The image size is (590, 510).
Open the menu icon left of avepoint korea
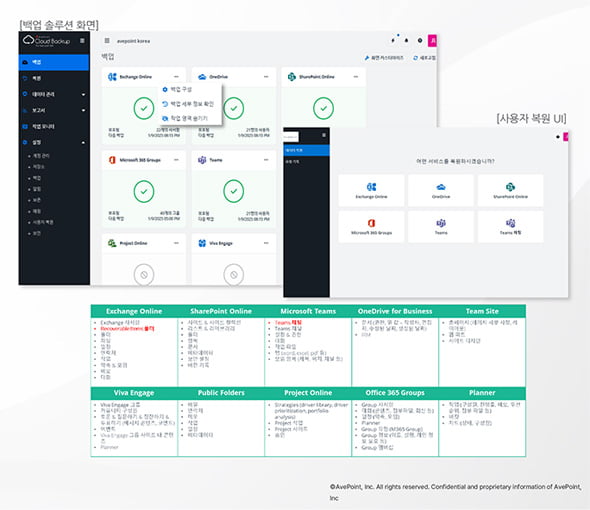[107, 40]
